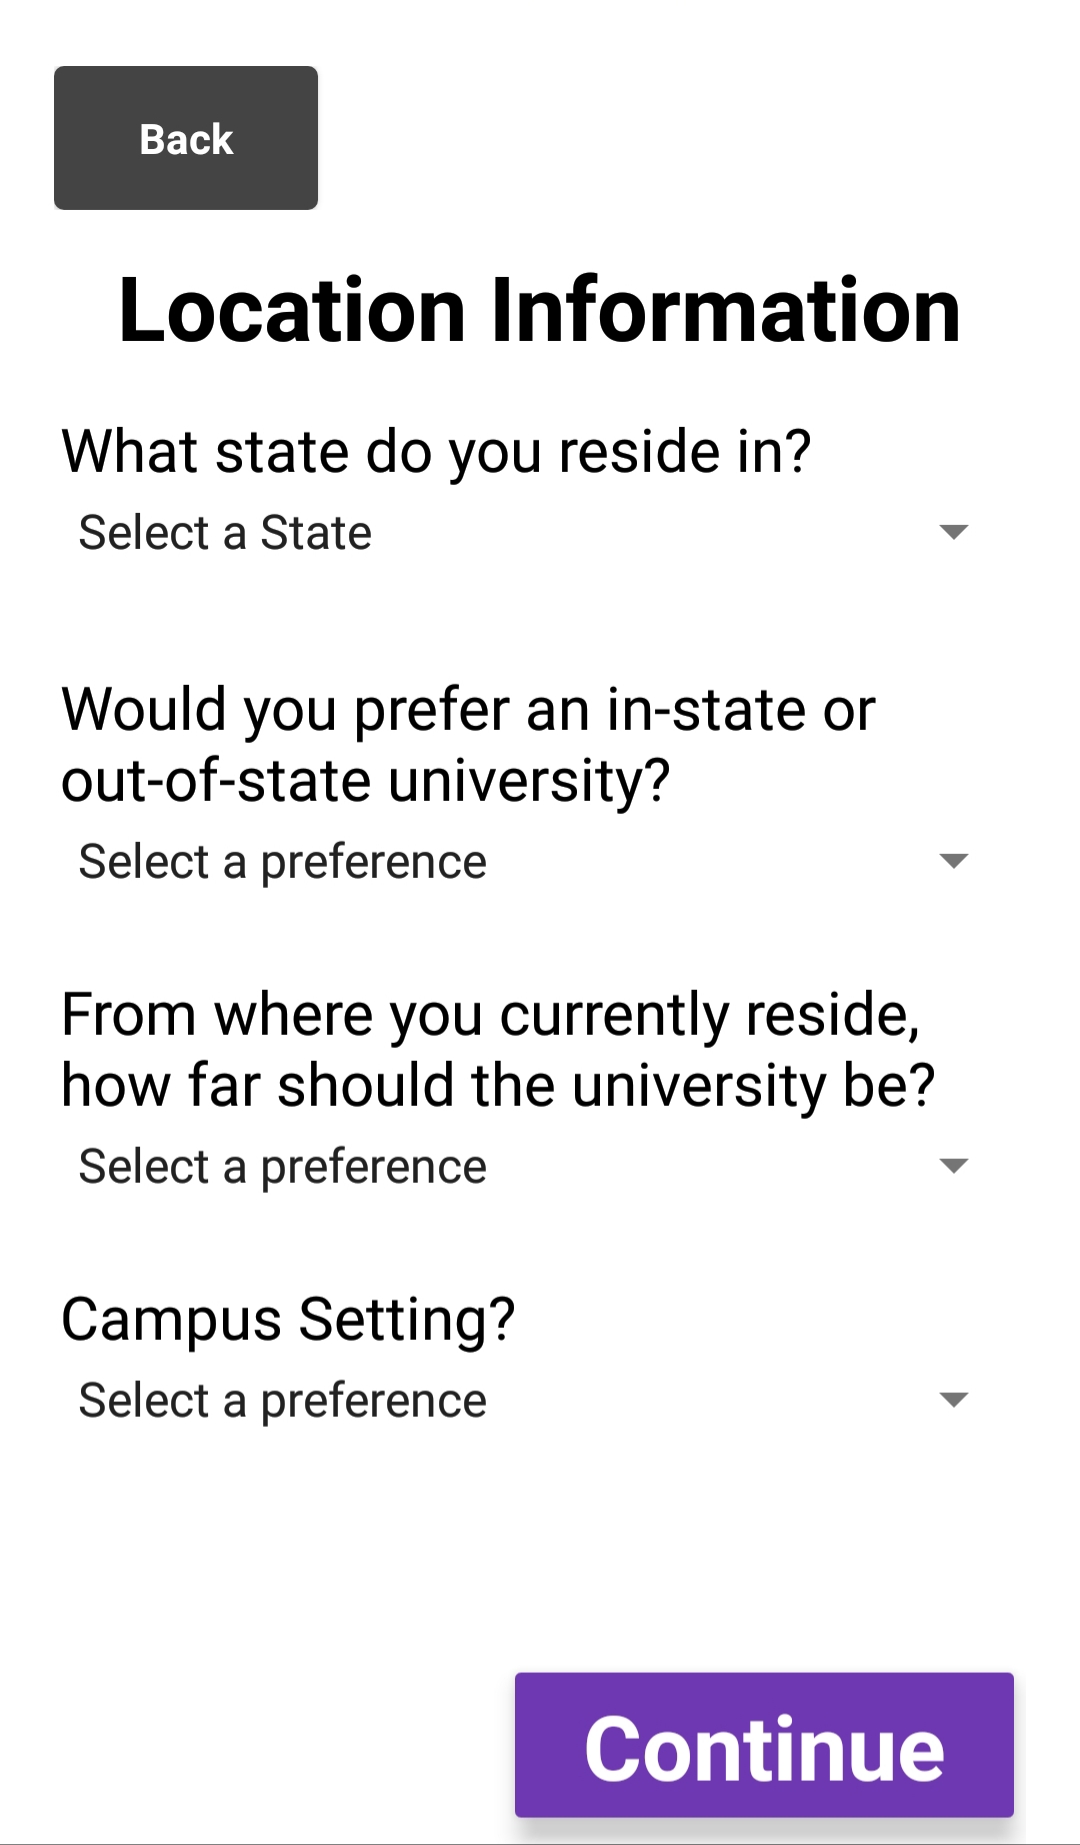This screenshot has width=1080, height=1845.
Task: Click the arrow icon for distance preference
Action: pyautogui.click(x=954, y=1166)
